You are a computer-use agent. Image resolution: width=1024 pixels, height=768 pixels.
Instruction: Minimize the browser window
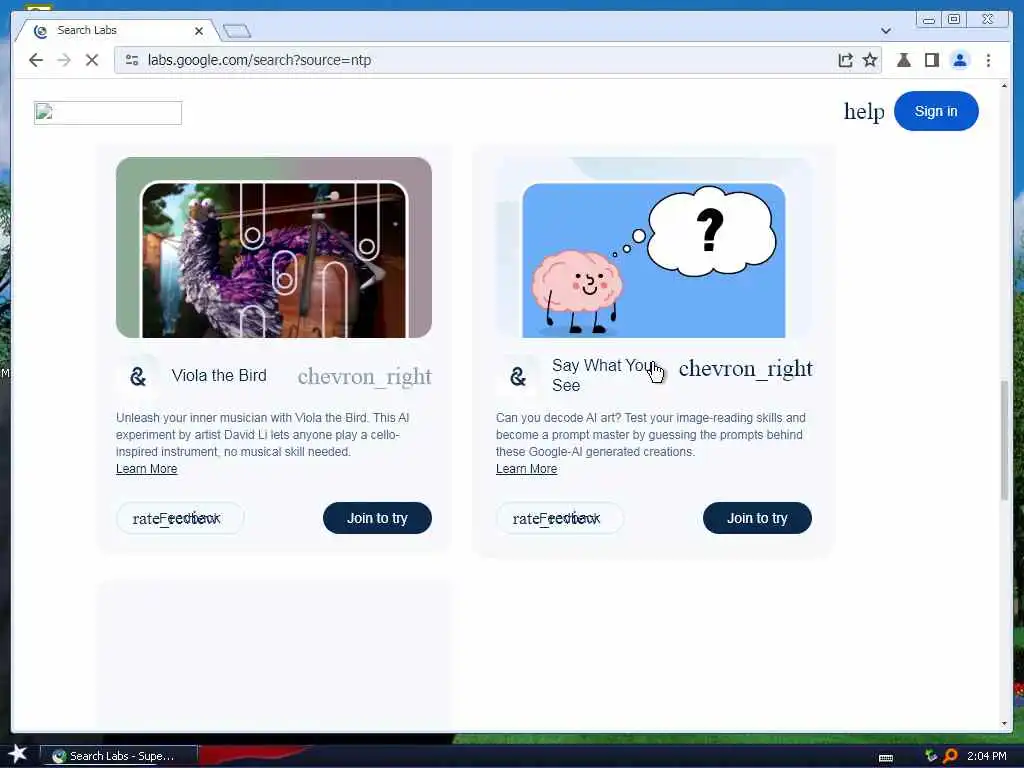[928, 20]
